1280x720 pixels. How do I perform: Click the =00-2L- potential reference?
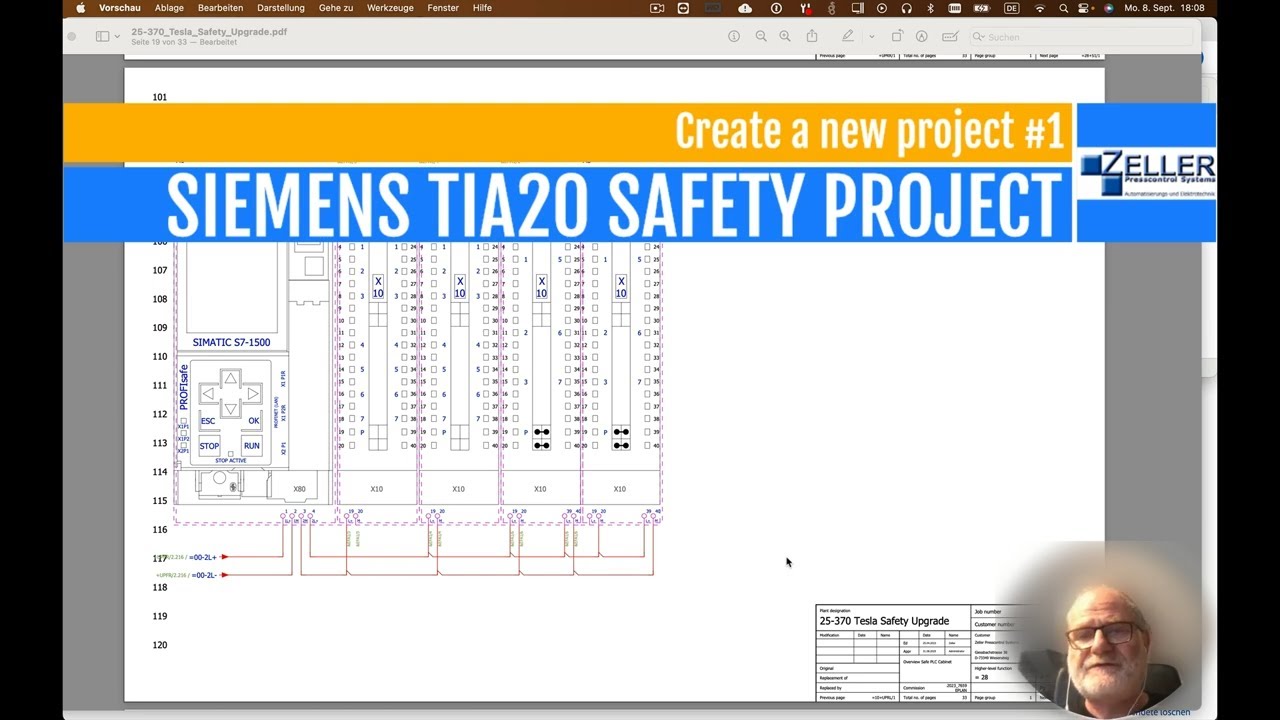tap(204, 575)
